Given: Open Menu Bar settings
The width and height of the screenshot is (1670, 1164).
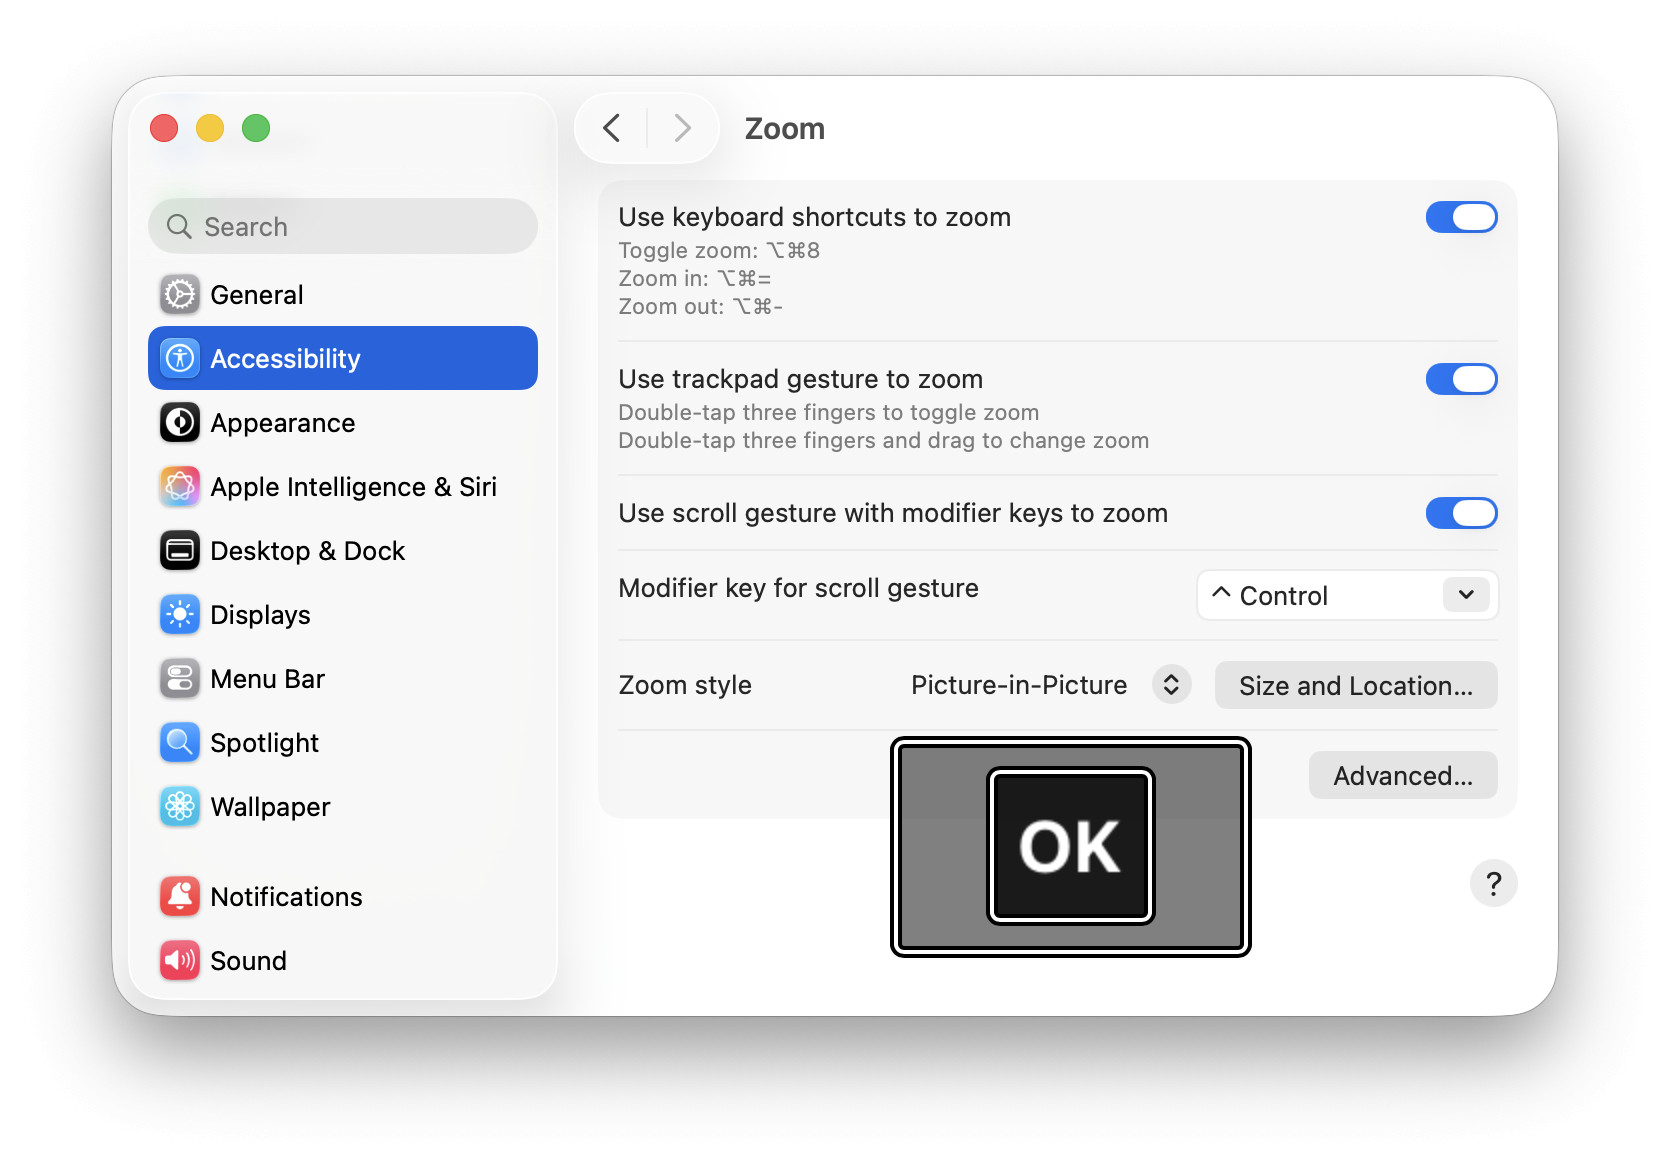Looking at the screenshot, I should 343,679.
